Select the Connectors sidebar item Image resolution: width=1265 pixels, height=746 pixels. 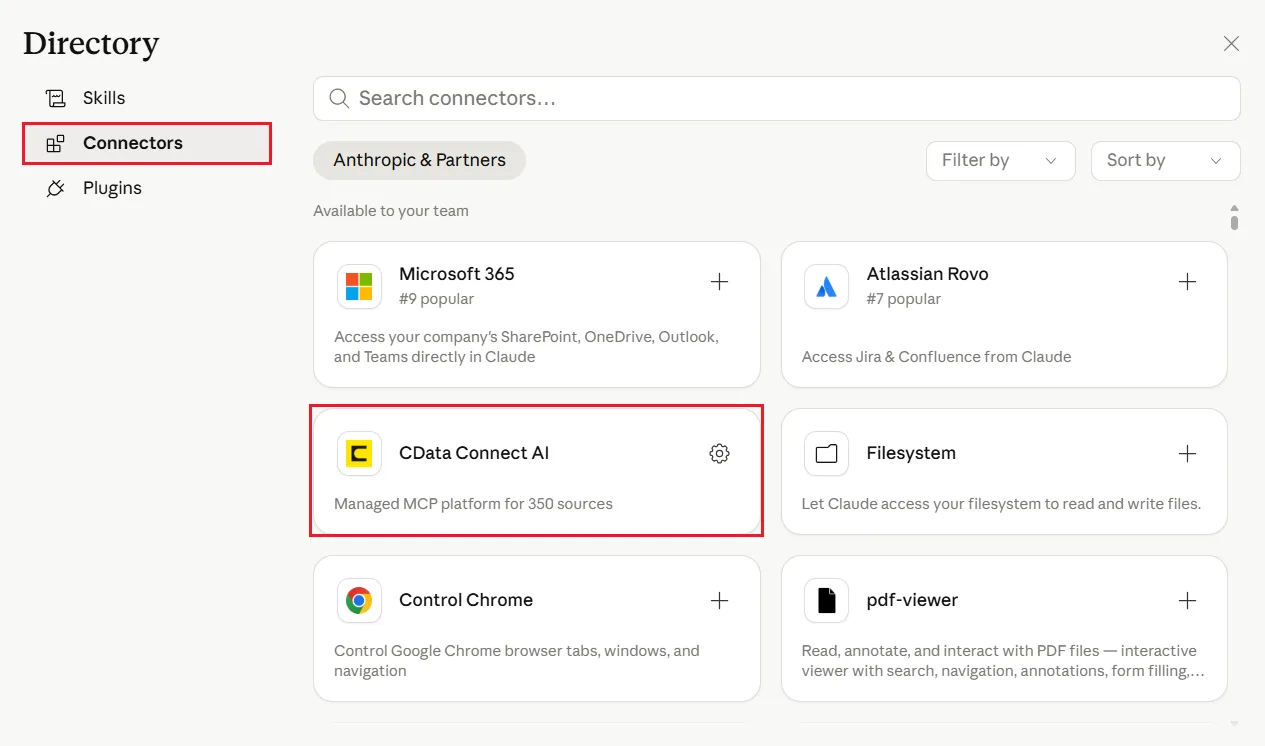(146, 143)
